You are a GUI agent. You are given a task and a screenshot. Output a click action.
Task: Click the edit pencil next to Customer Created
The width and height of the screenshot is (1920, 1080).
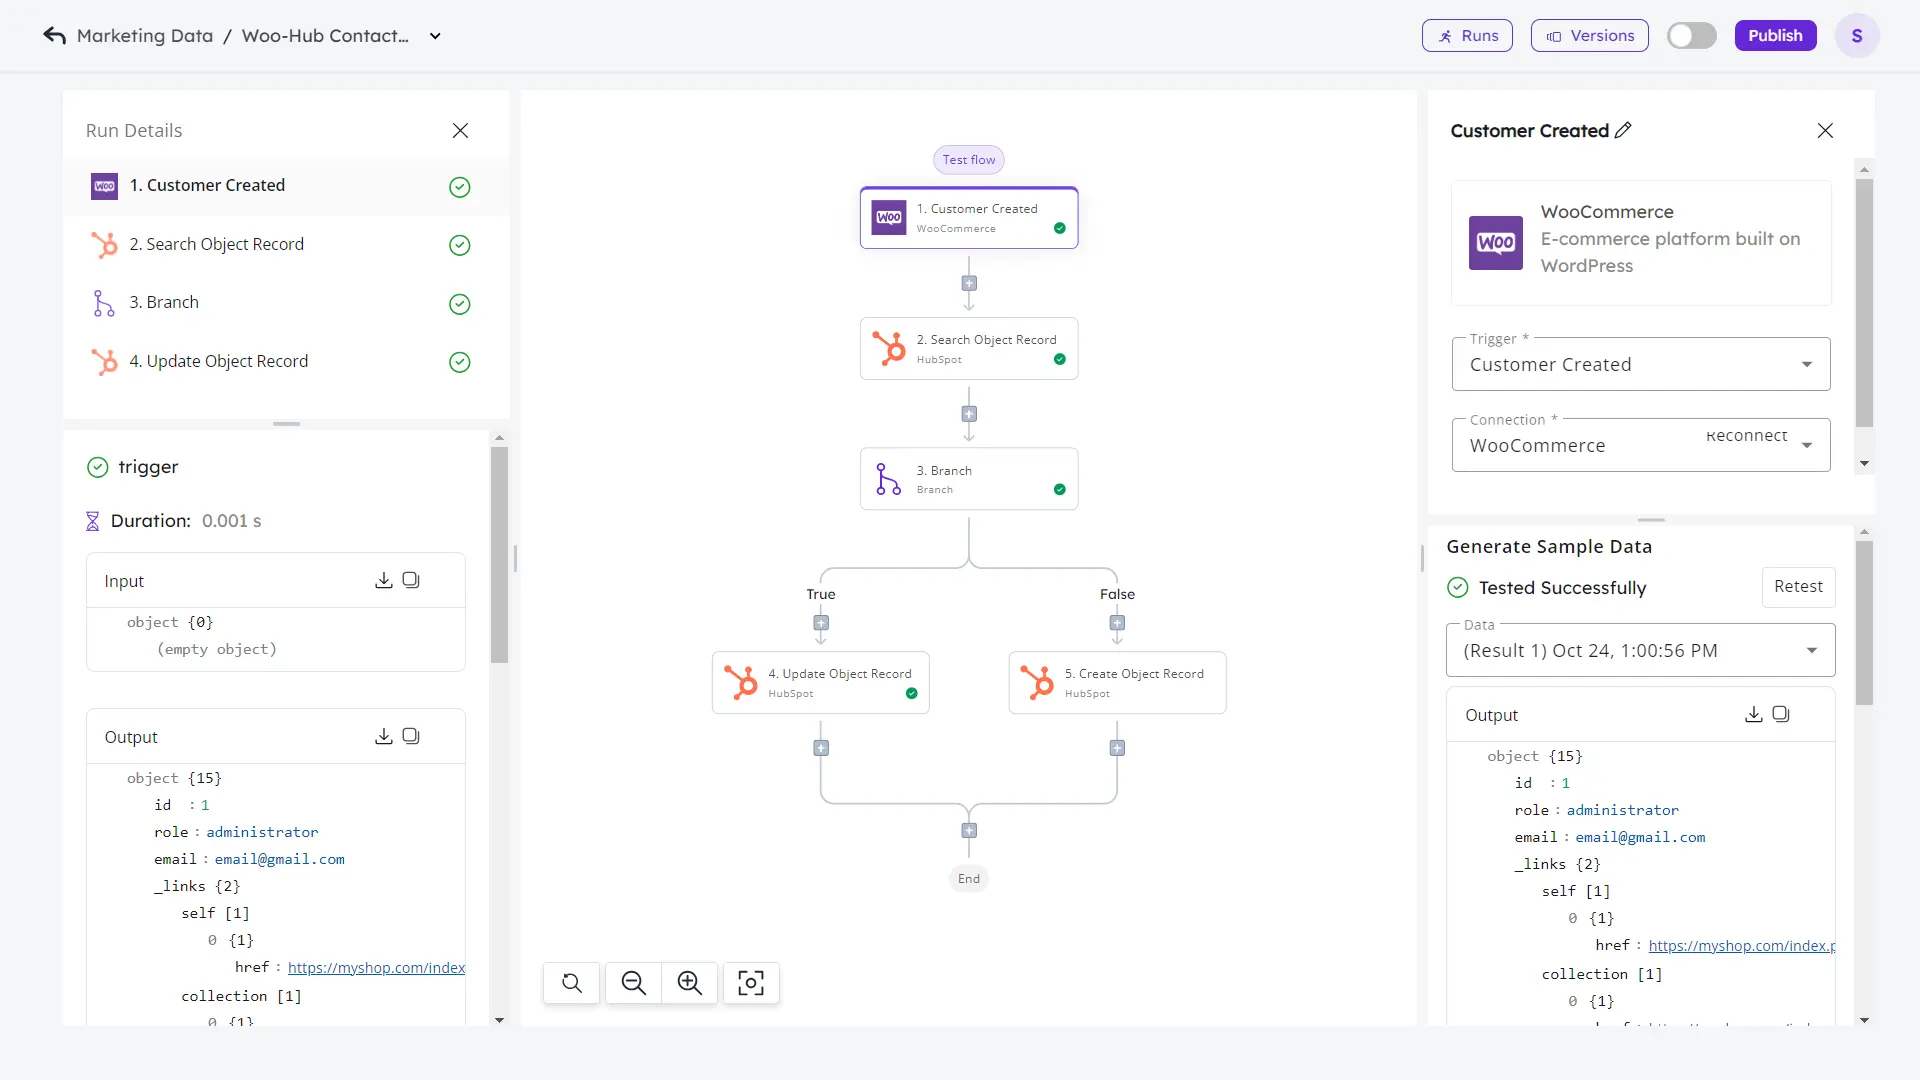tap(1623, 130)
